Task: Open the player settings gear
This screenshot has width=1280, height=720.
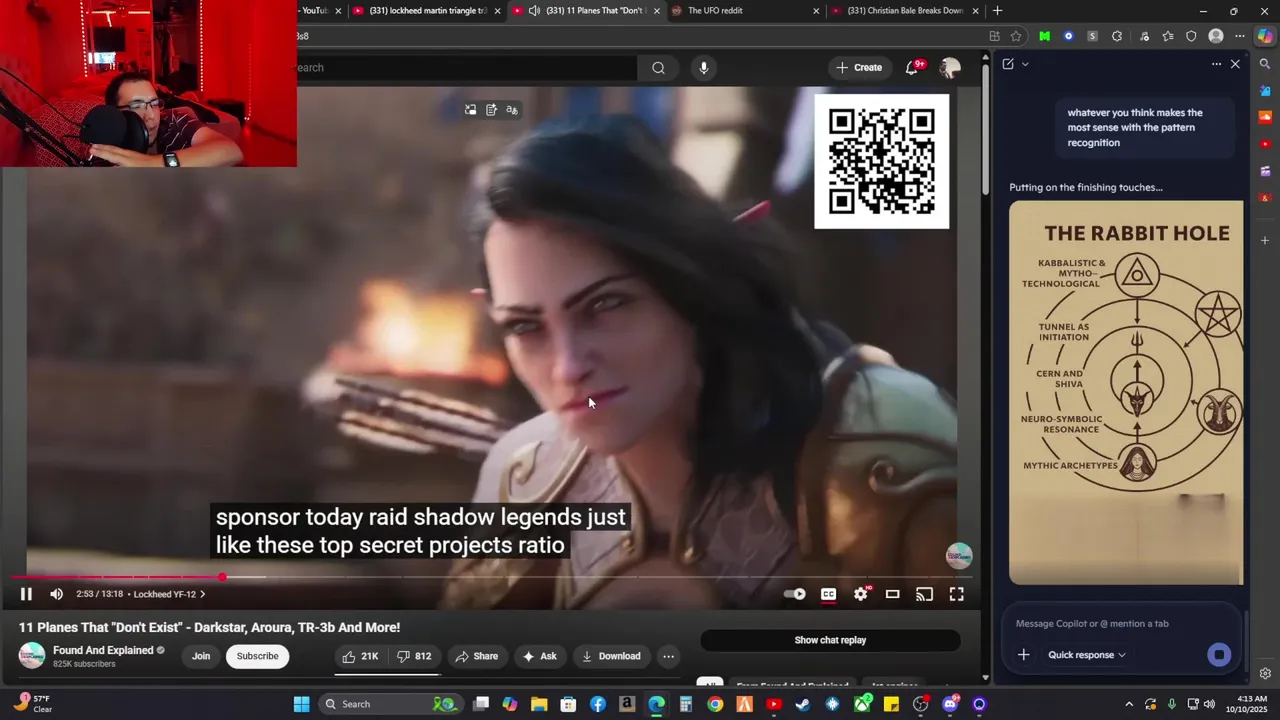Action: pyautogui.click(x=861, y=594)
